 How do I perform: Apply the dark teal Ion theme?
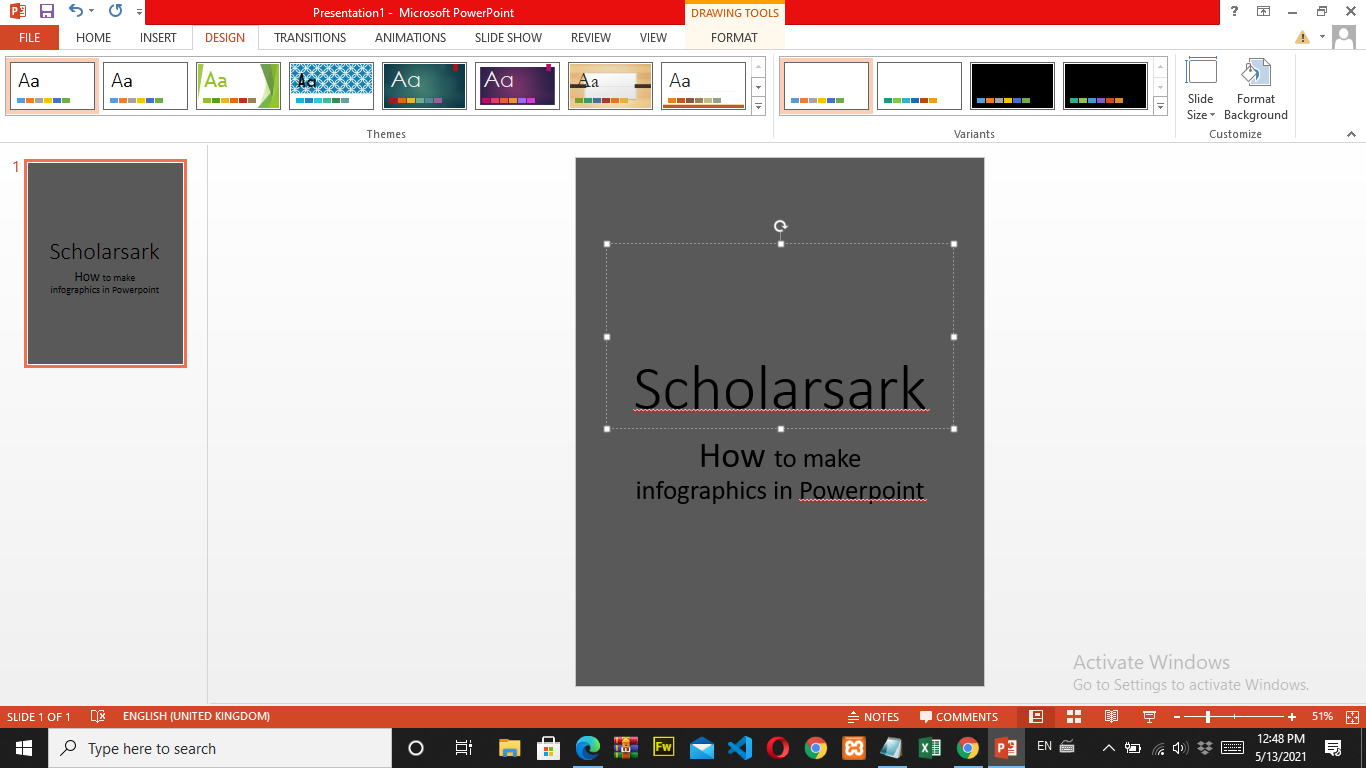coord(424,86)
